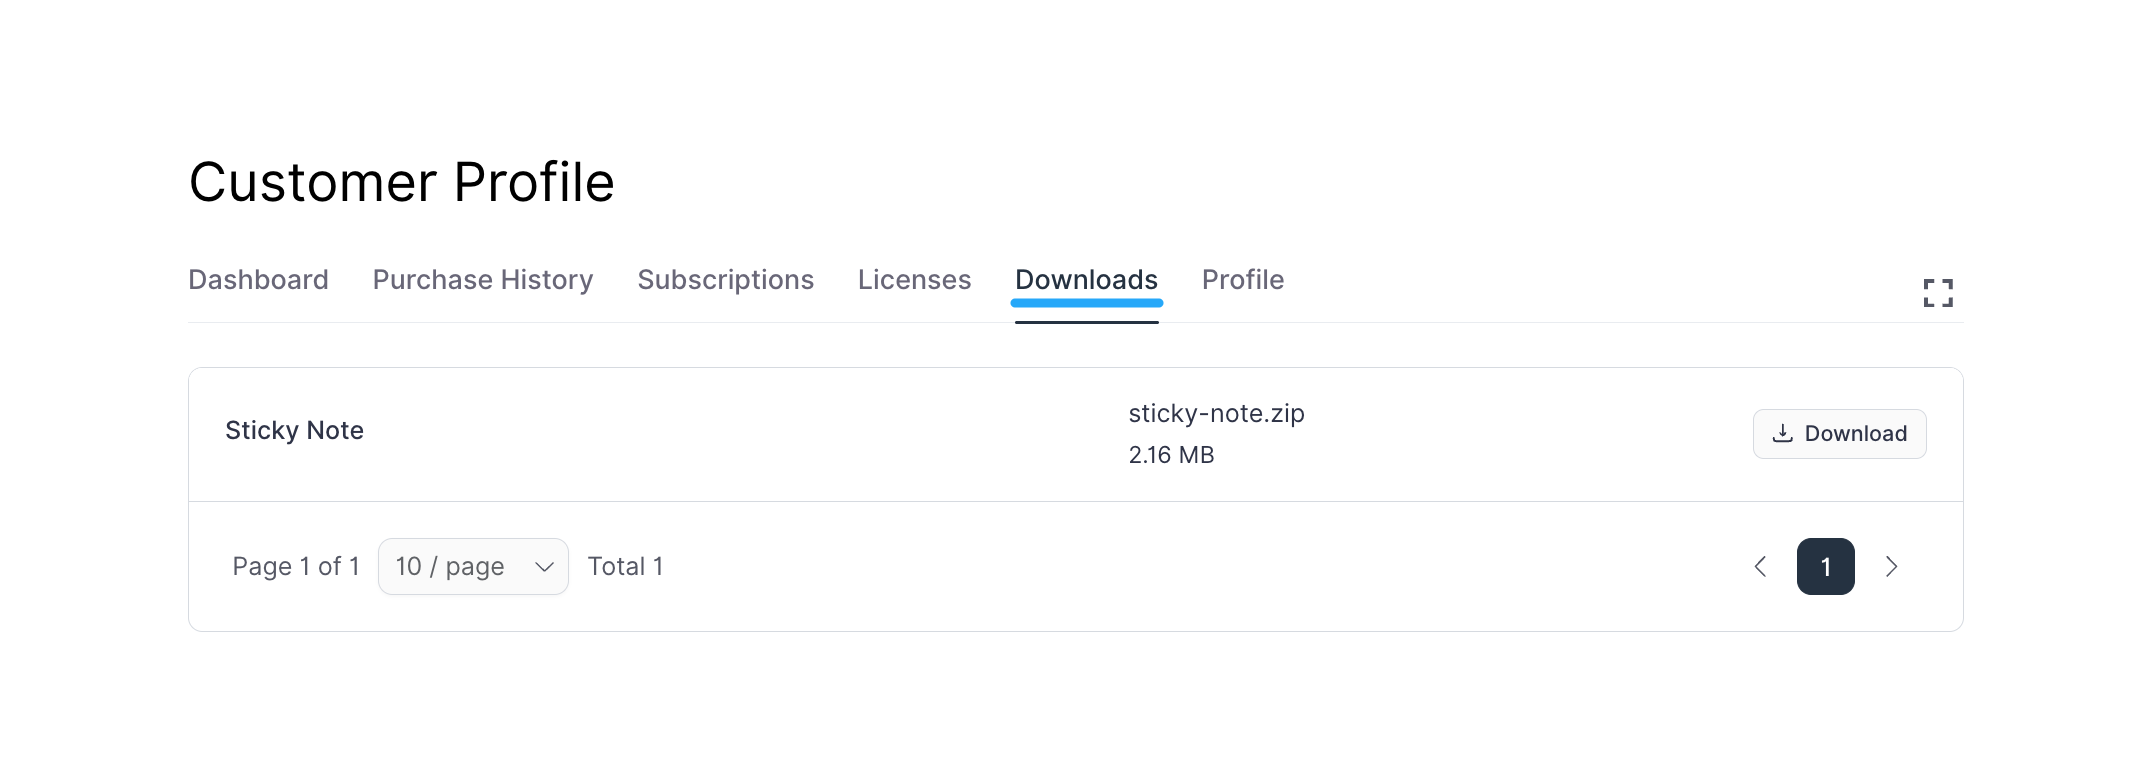
Task: Click the Total 1 label
Action: tap(626, 566)
